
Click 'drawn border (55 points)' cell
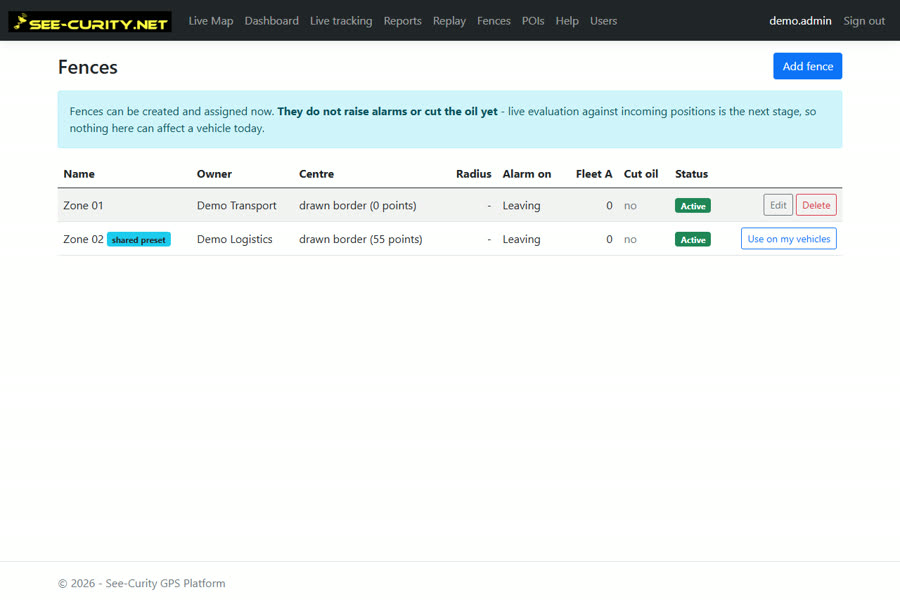pos(360,239)
